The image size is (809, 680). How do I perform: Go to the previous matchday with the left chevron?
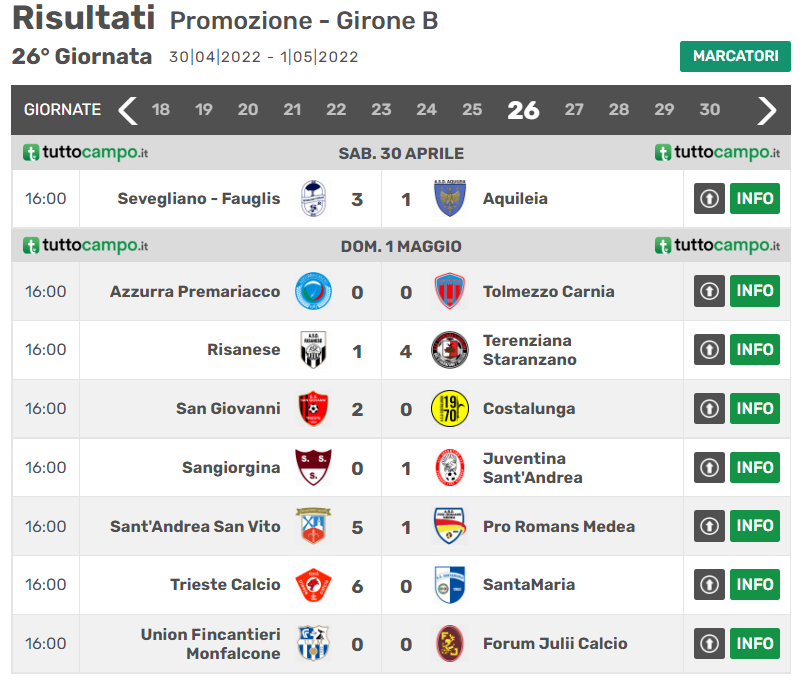128,110
